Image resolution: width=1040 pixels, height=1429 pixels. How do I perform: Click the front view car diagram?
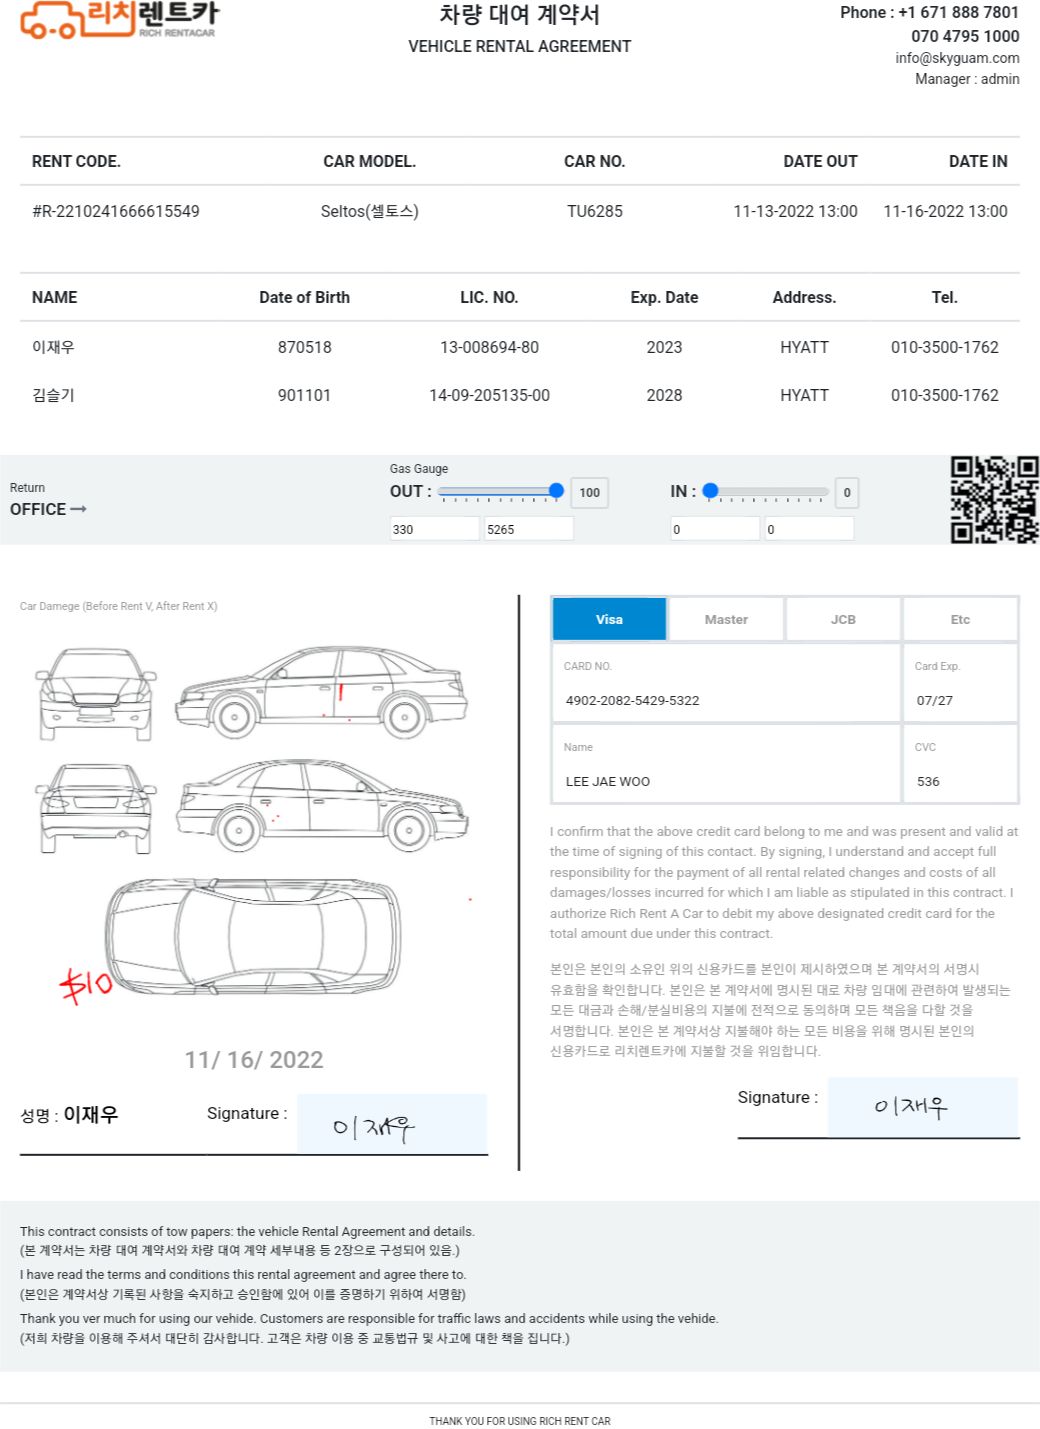(96, 694)
